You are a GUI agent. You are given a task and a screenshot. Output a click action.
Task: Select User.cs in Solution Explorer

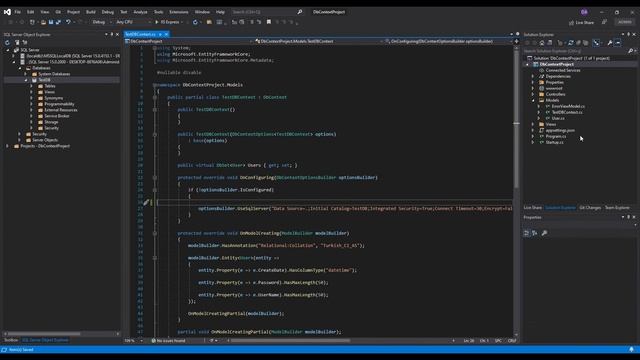pos(558,118)
